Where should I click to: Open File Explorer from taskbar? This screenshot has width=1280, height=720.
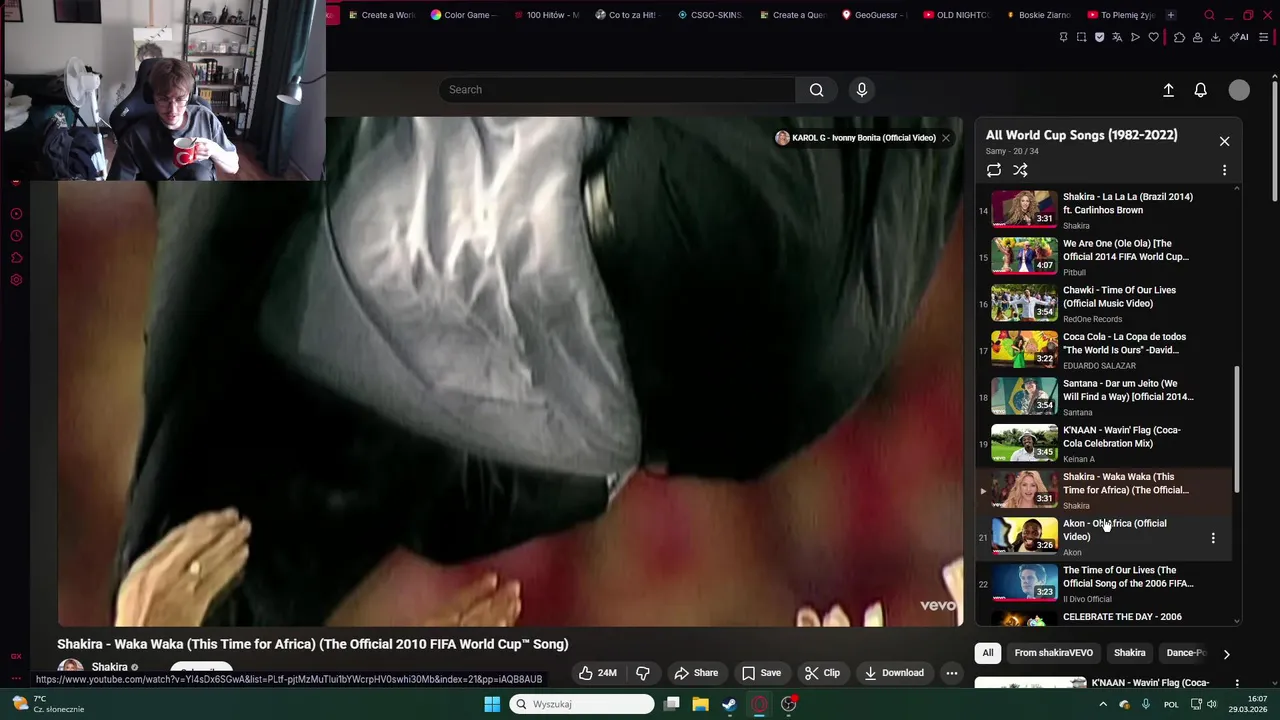coord(700,704)
